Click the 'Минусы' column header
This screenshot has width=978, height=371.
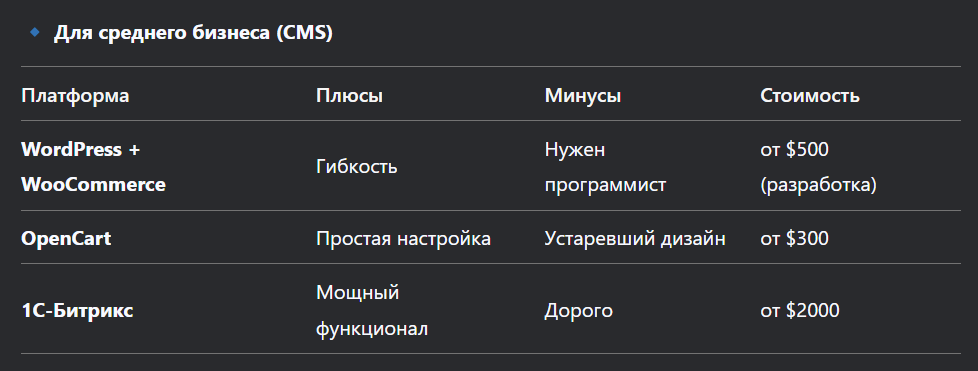(583, 96)
